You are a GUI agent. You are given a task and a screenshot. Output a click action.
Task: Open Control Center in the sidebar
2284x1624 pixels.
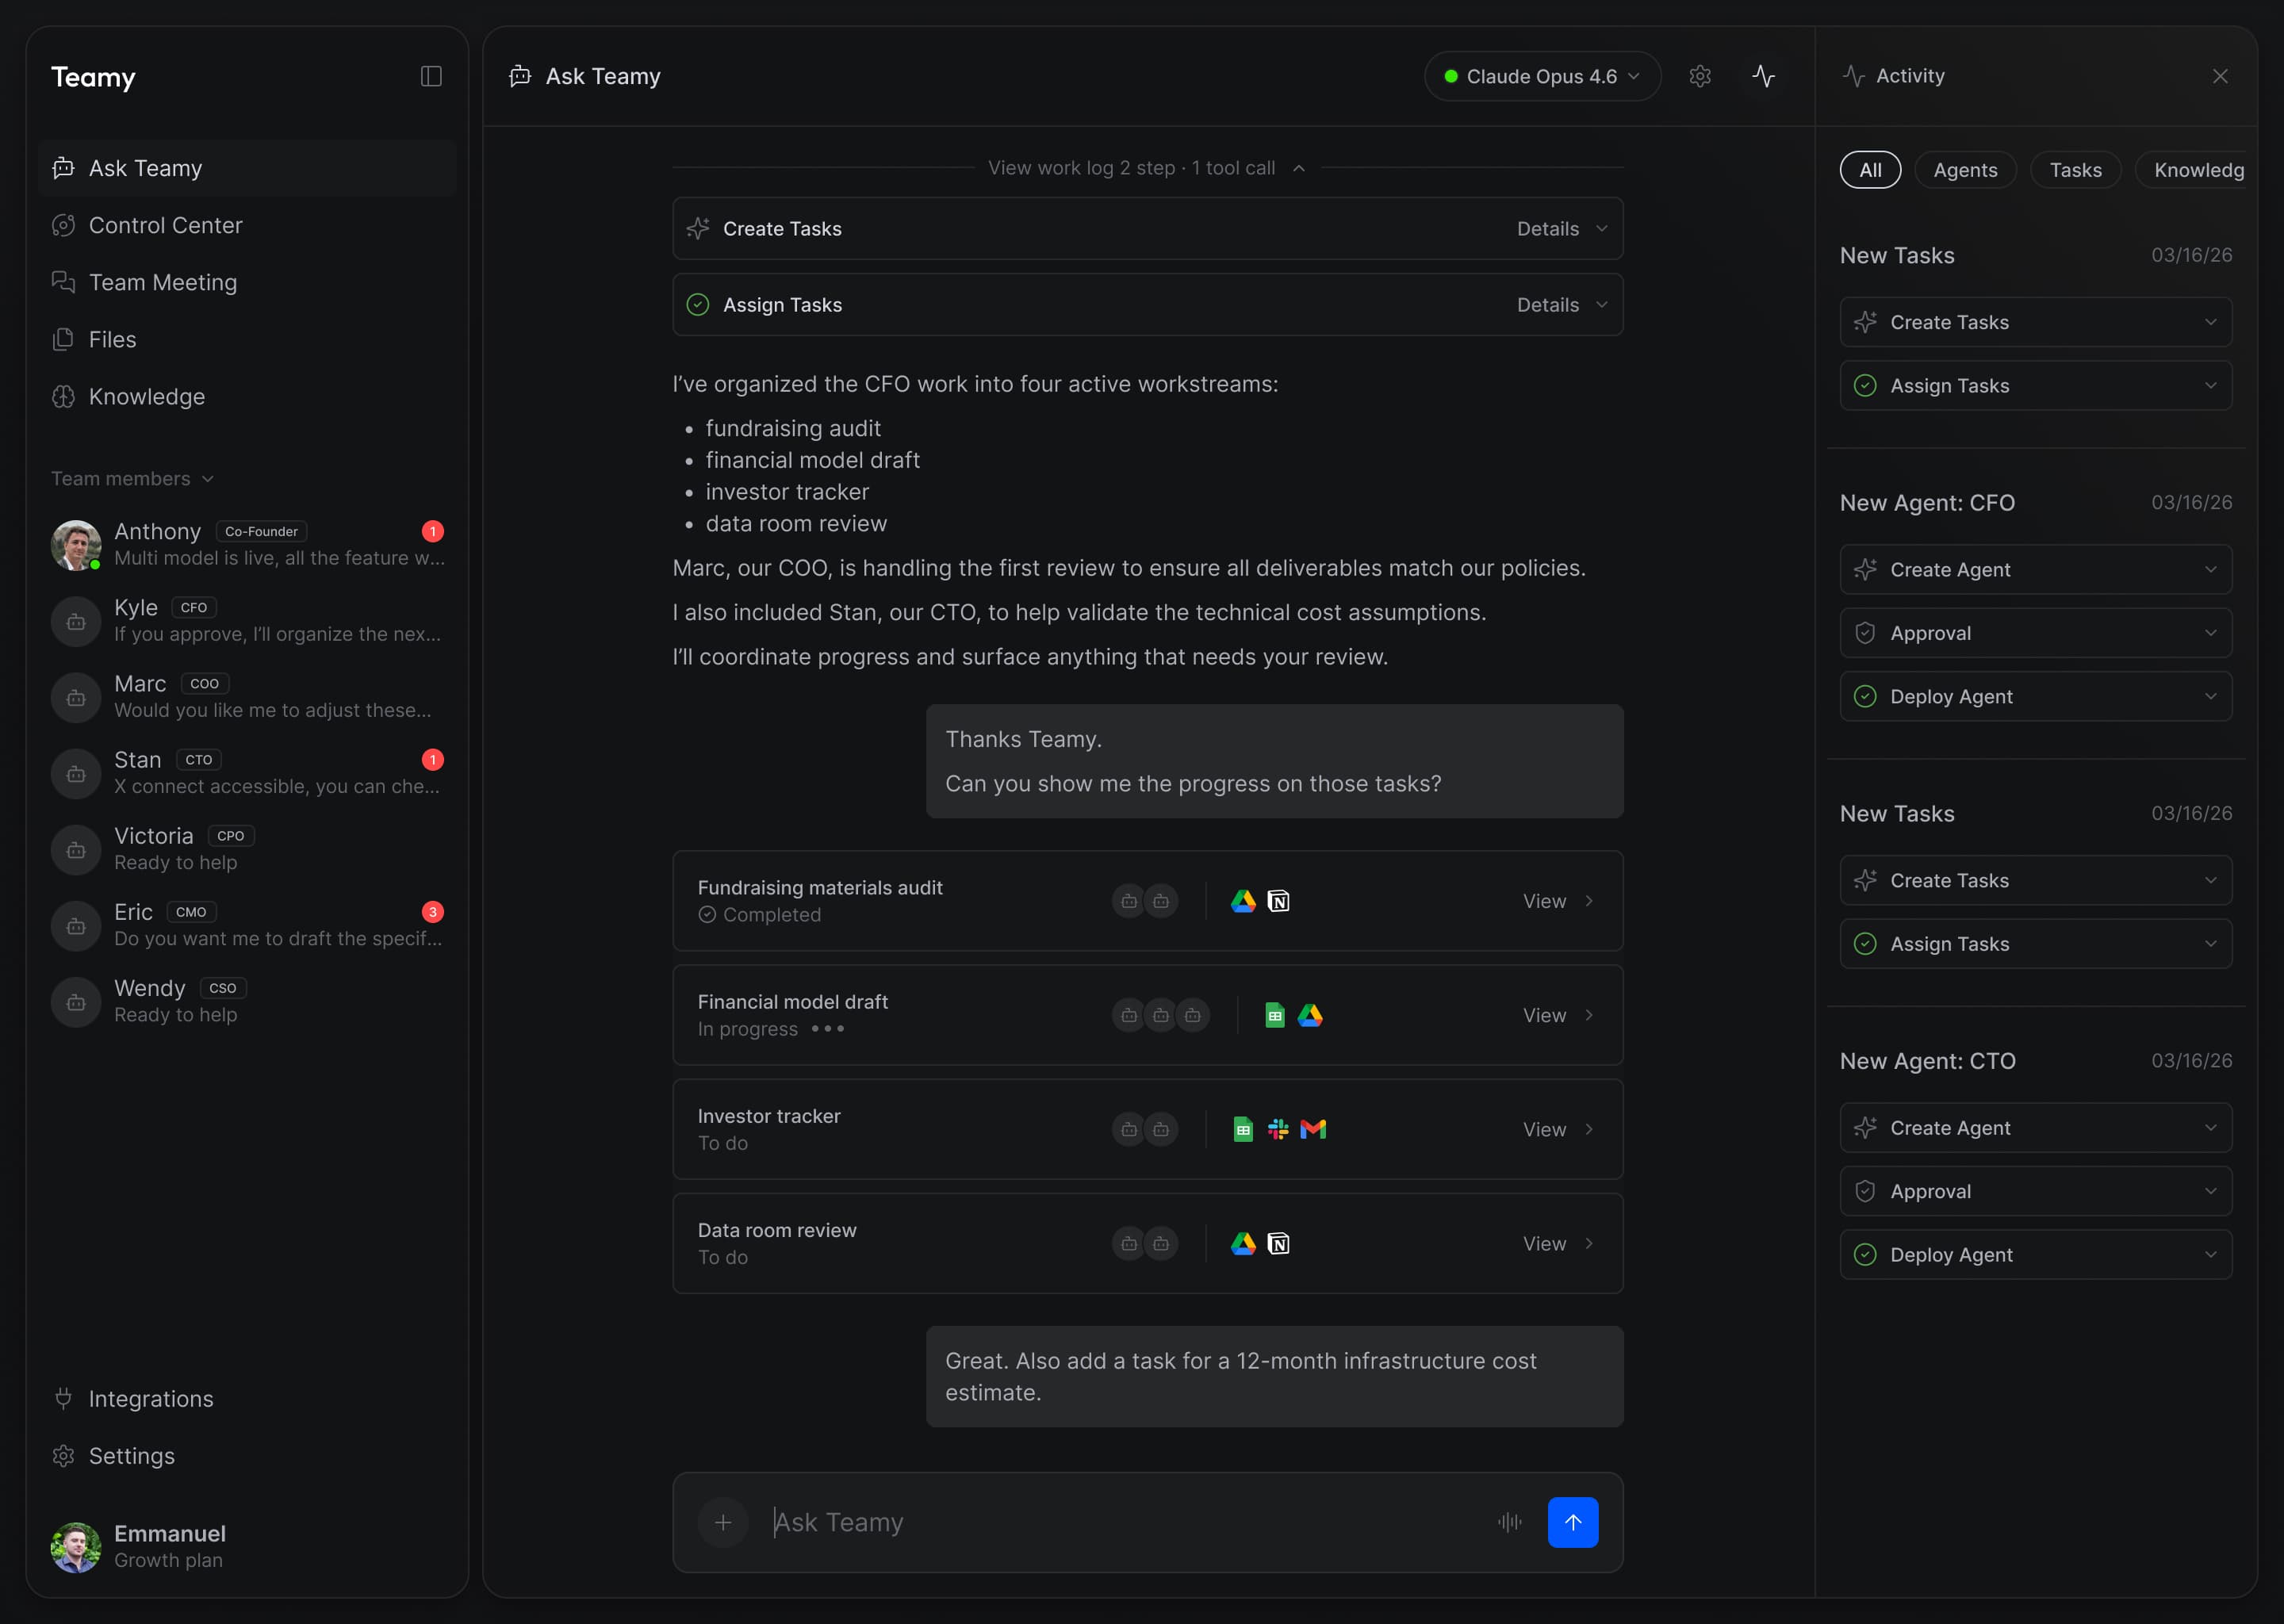165,225
